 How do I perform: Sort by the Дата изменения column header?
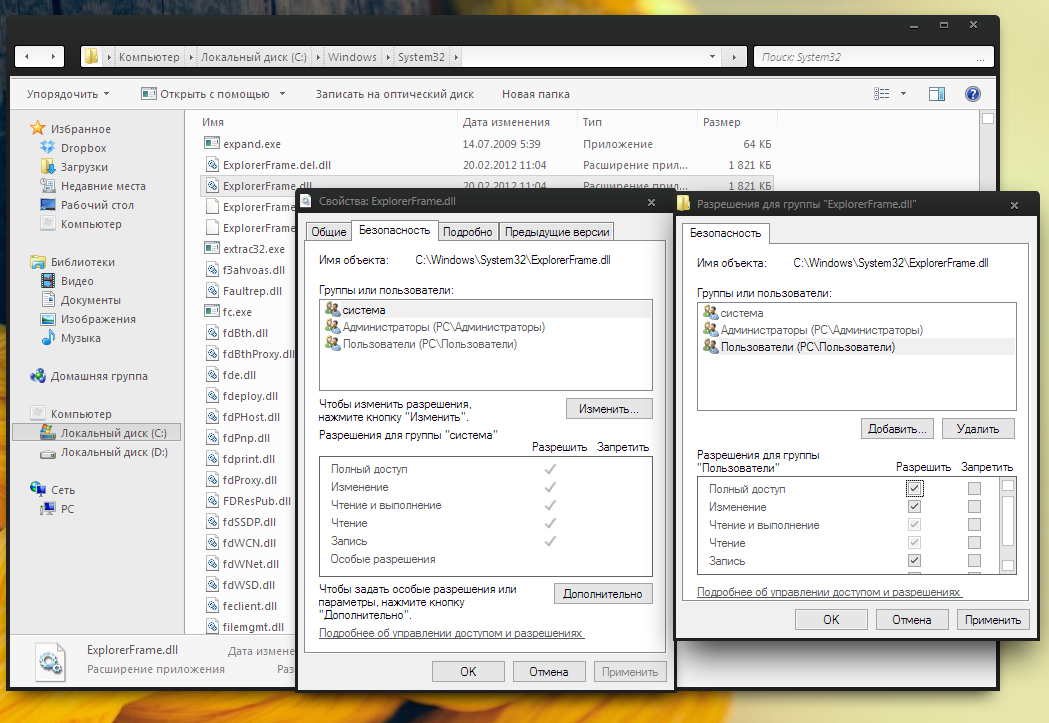click(506, 122)
